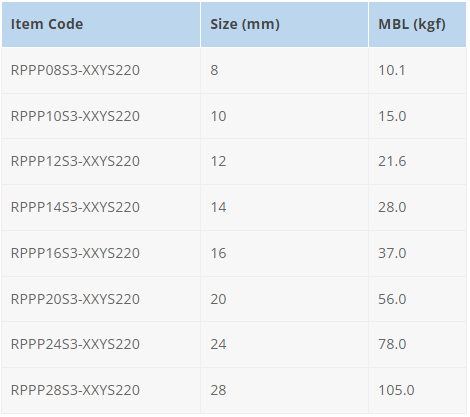This screenshot has height=417, width=470.
Task: Select item code RPPP24S3-XXYS220
Action: click(75, 344)
